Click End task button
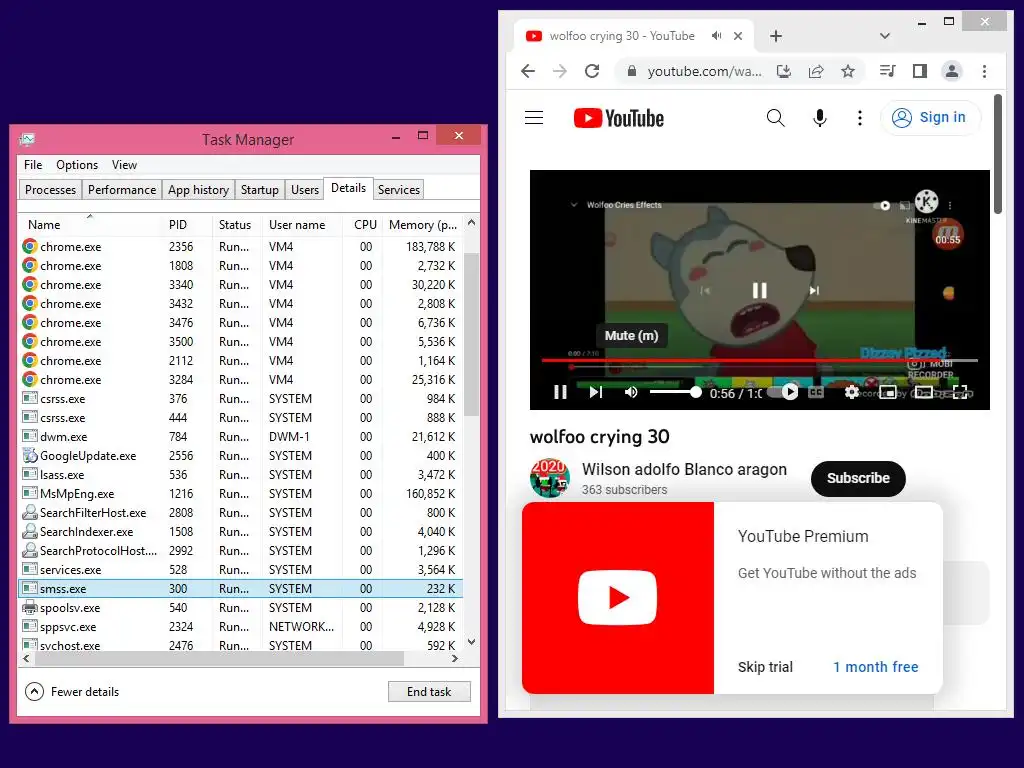Viewport: 1024px width, 768px height. point(429,692)
